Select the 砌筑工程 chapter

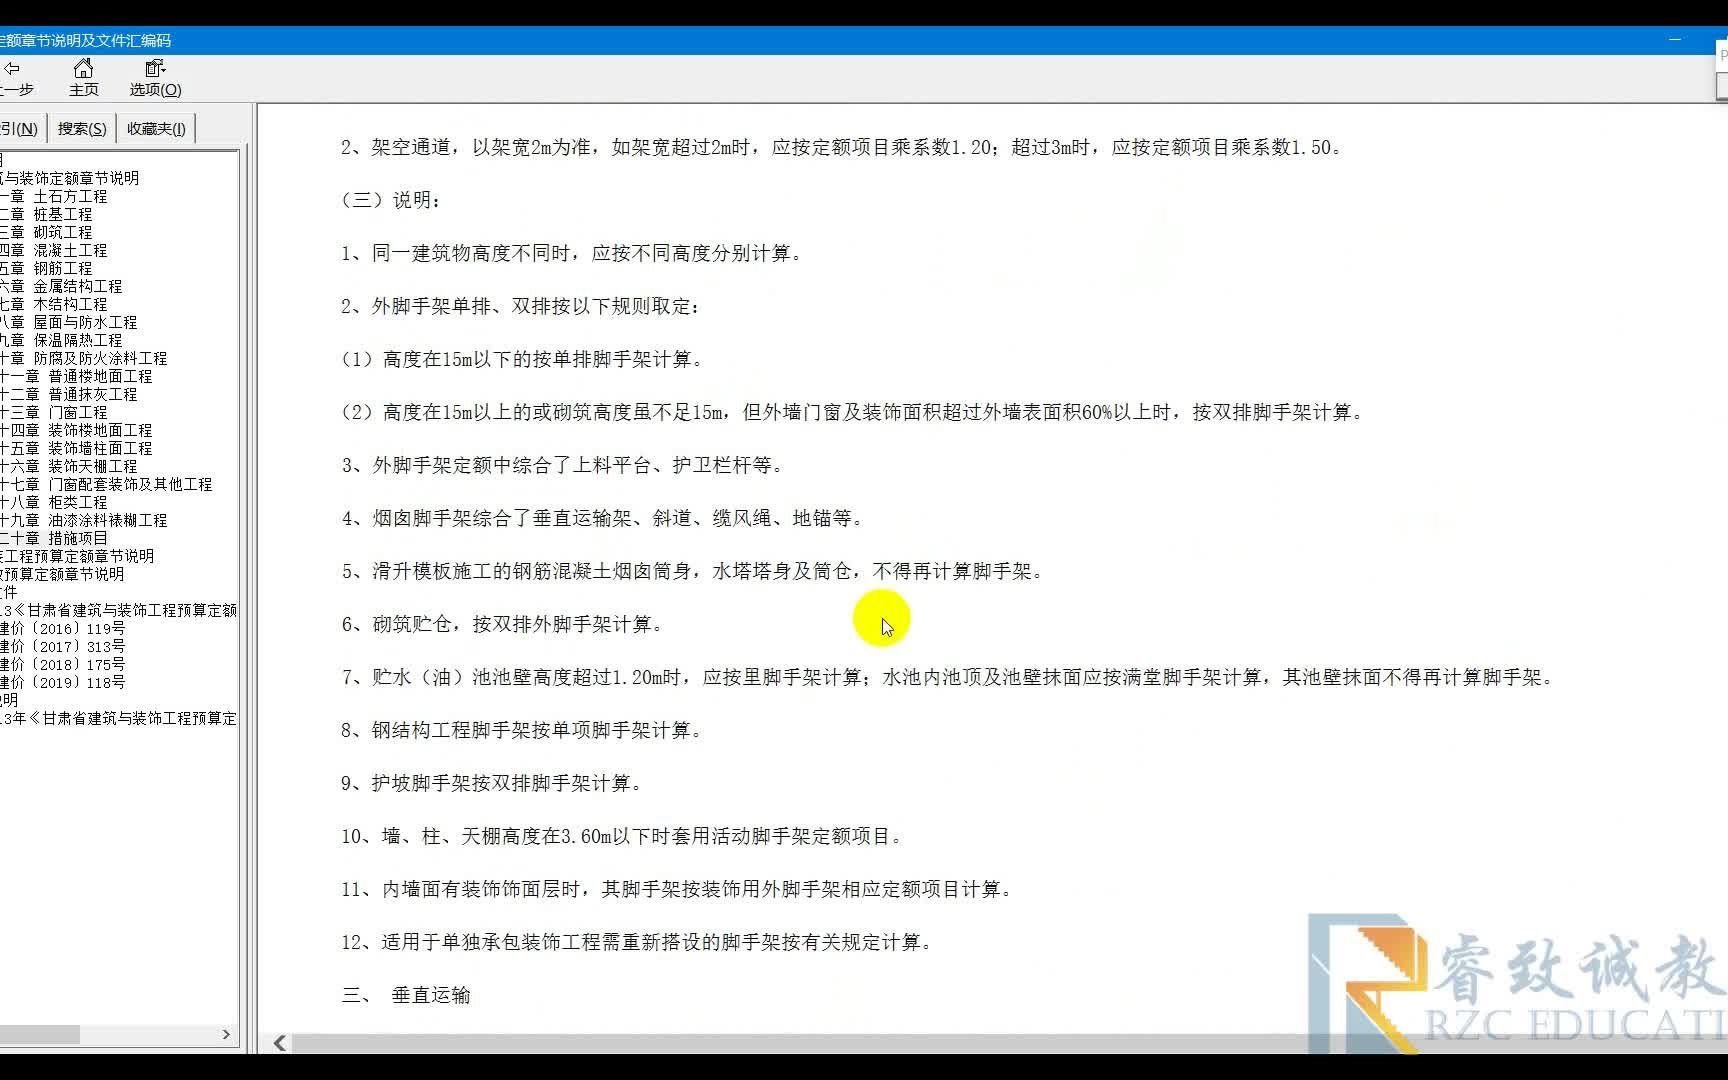point(60,232)
